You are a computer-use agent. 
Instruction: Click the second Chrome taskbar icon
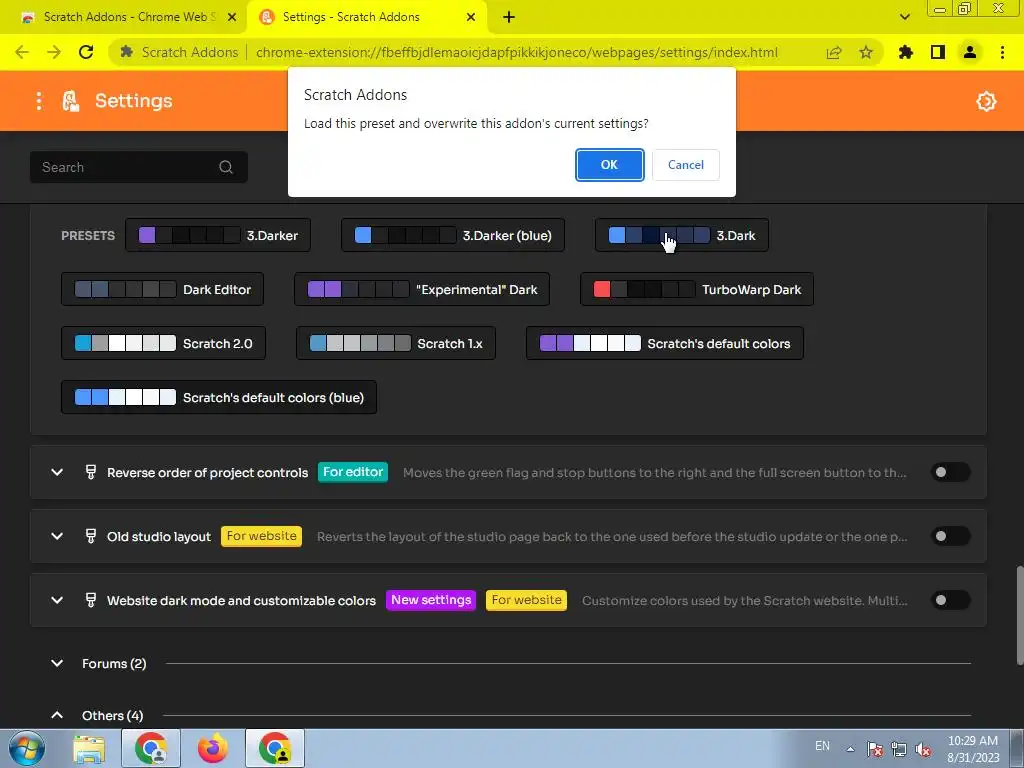point(275,748)
